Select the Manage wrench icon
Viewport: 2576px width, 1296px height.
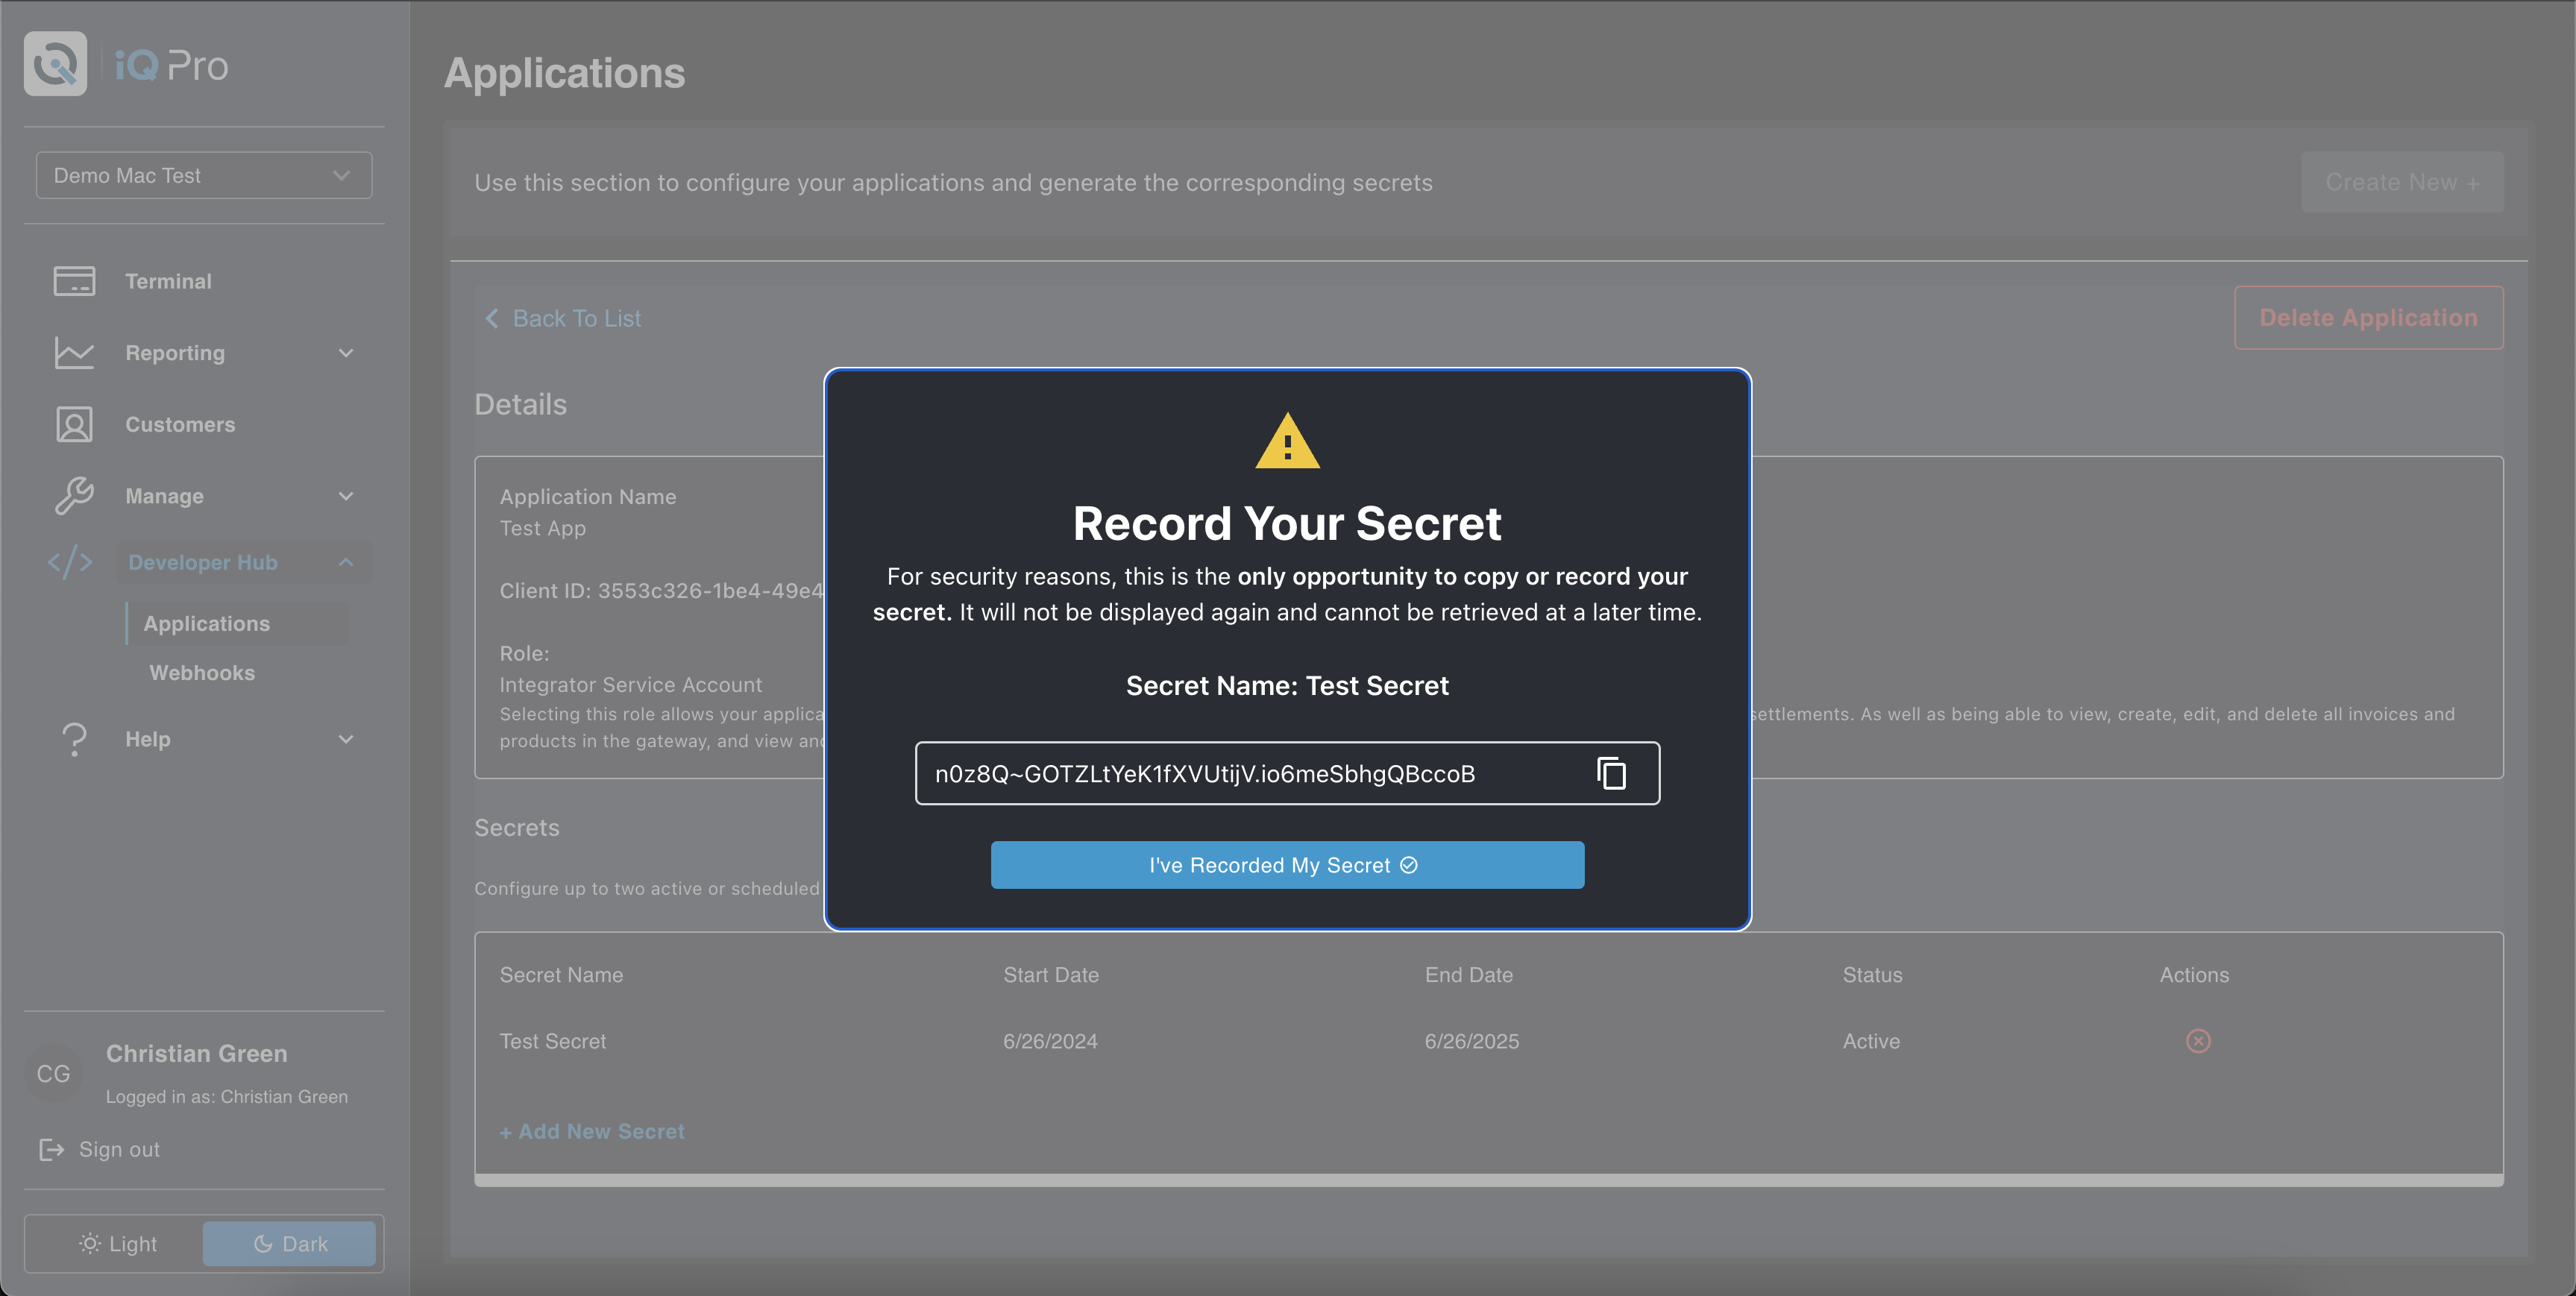pos(74,496)
